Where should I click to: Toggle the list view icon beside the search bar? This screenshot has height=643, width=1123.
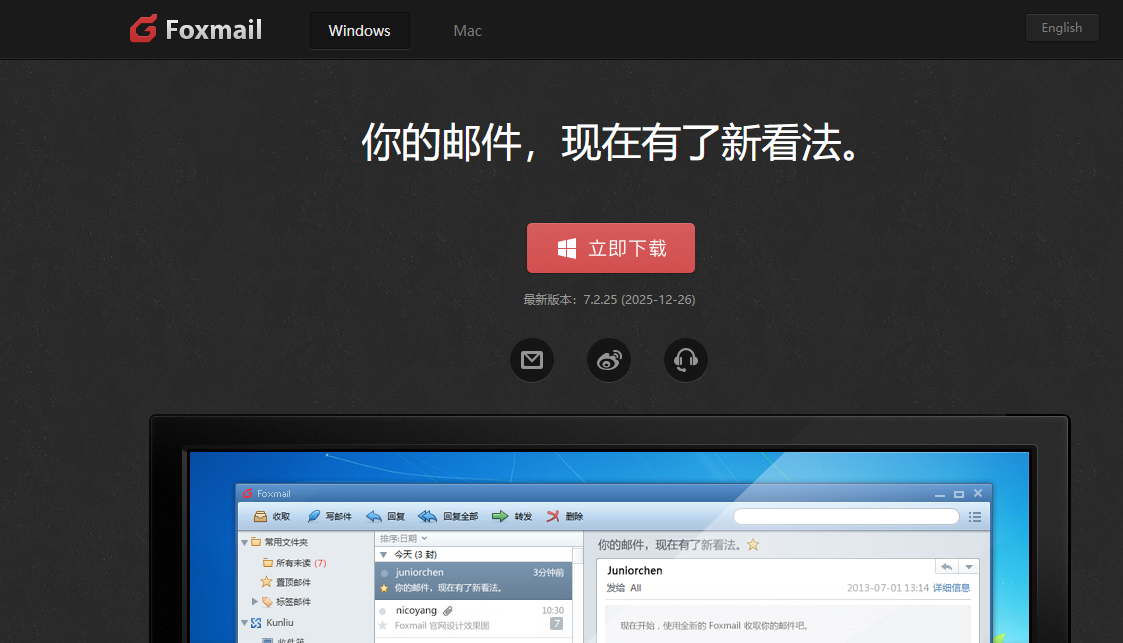975,516
